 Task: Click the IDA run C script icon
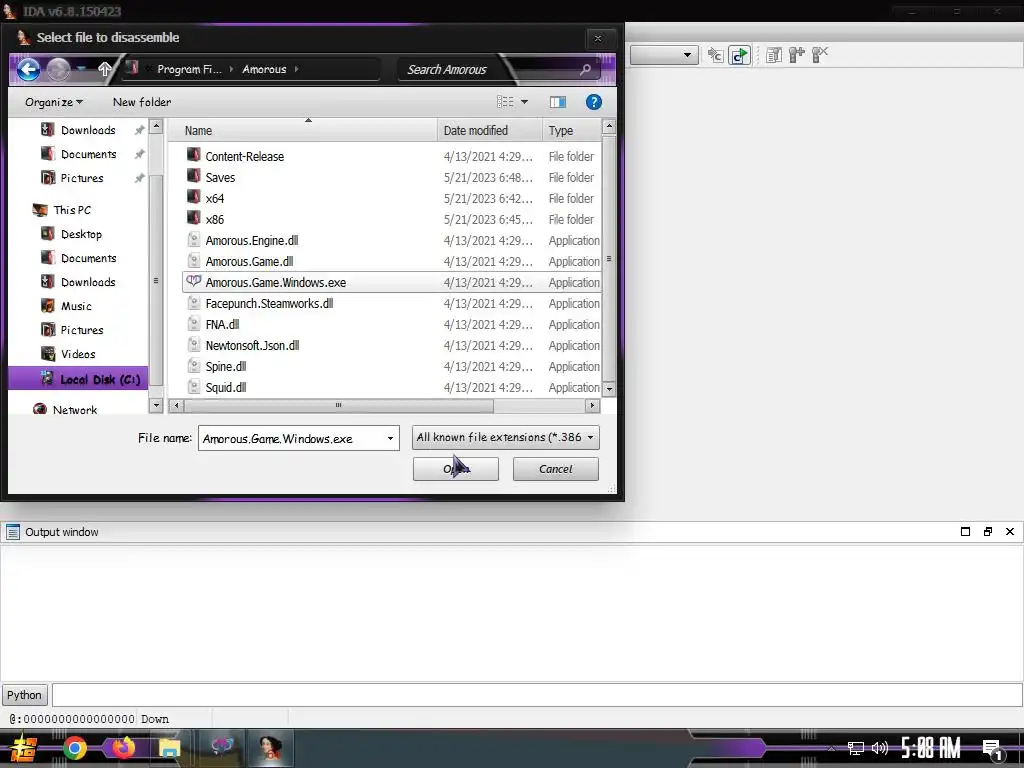point(739,56)
